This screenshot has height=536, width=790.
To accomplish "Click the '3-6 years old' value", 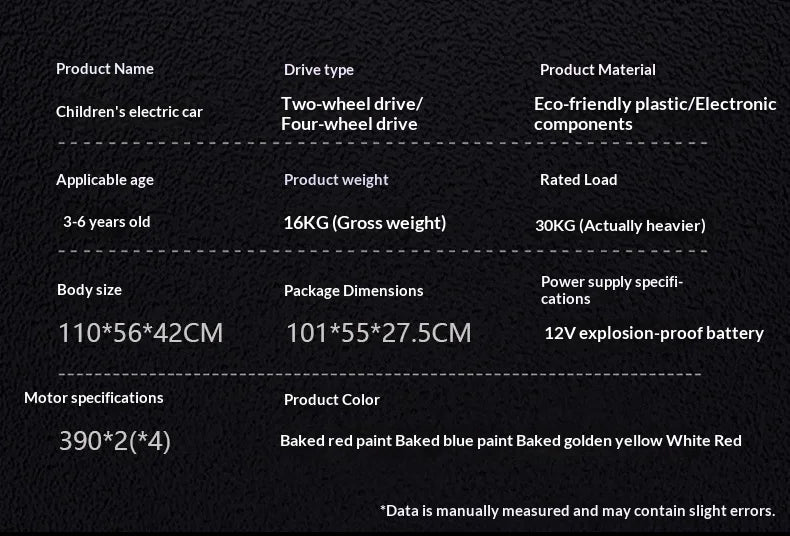I will 107,222.
